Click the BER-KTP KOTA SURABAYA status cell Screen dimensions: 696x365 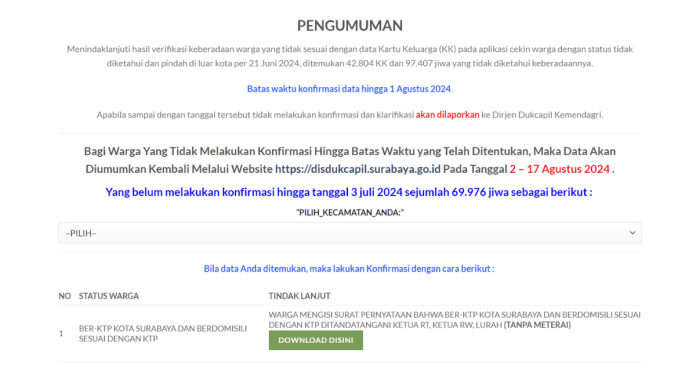(x=163, y=333)
